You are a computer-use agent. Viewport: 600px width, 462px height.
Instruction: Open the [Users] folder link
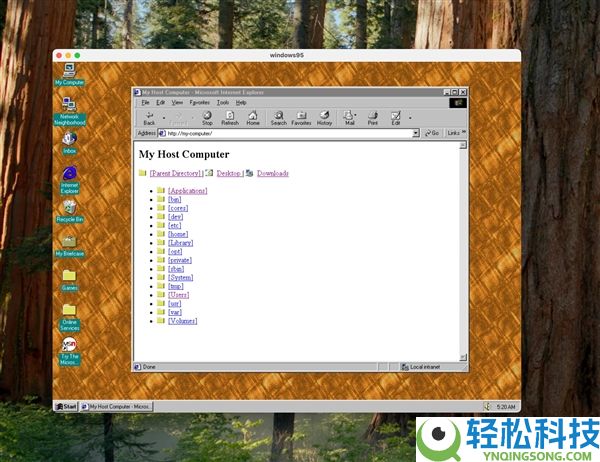tap(178, 295)
